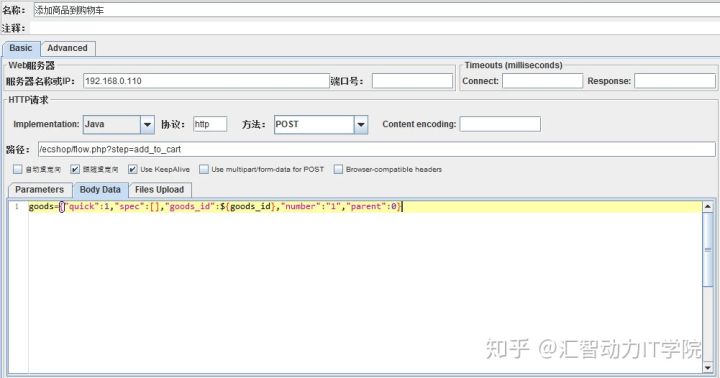This screenshot has width=720, height=378.
Task: Switch to the Advanced tab
Action: pyautogui.click(x=68, y=48)
